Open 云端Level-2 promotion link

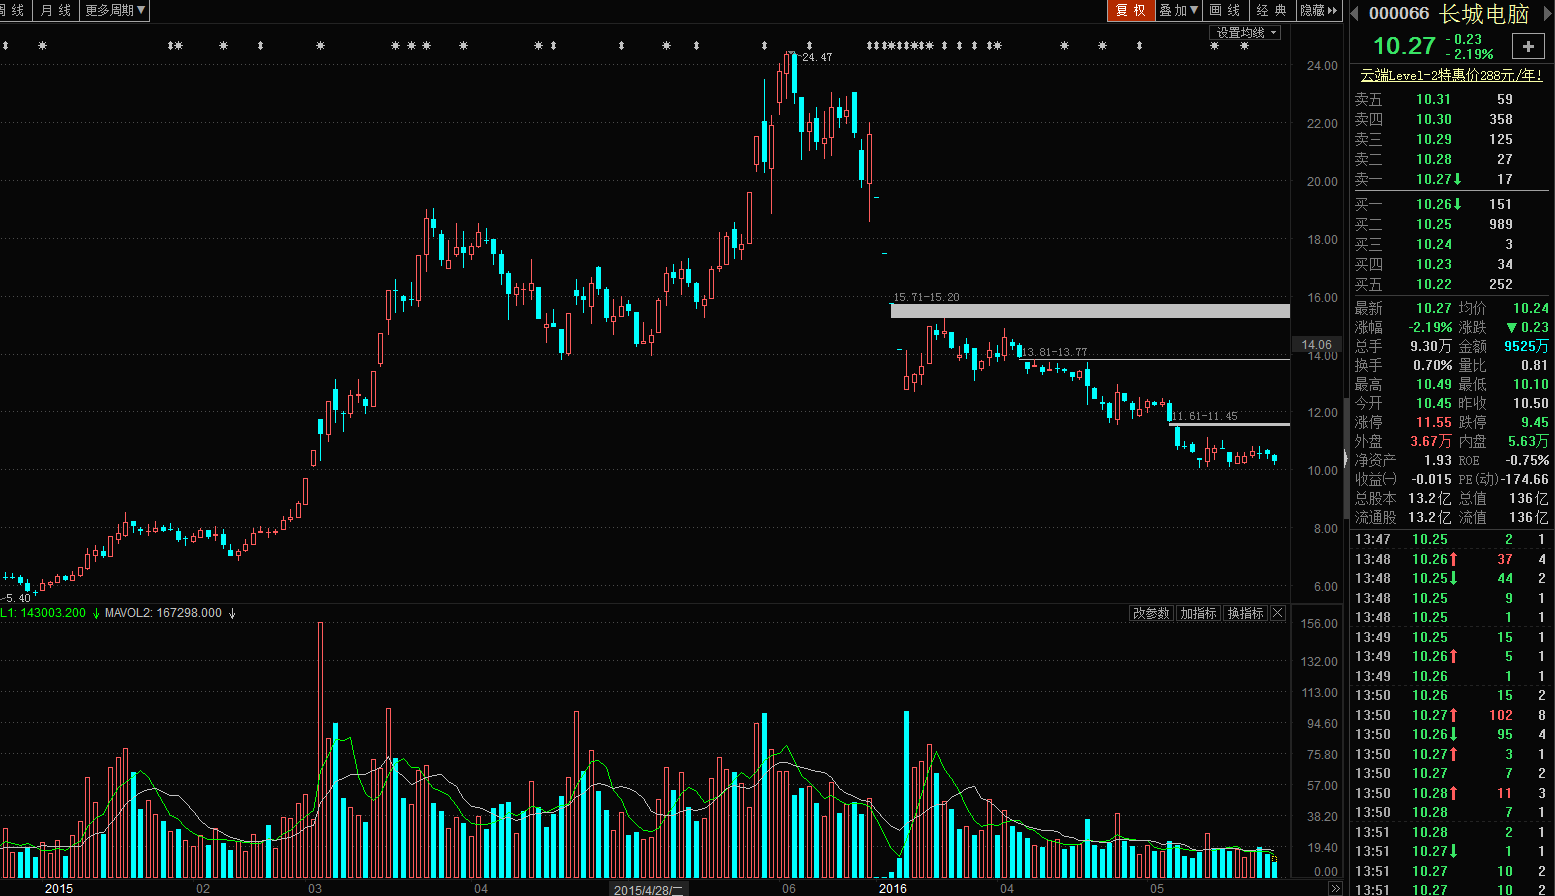click(x=1451, y=75)
